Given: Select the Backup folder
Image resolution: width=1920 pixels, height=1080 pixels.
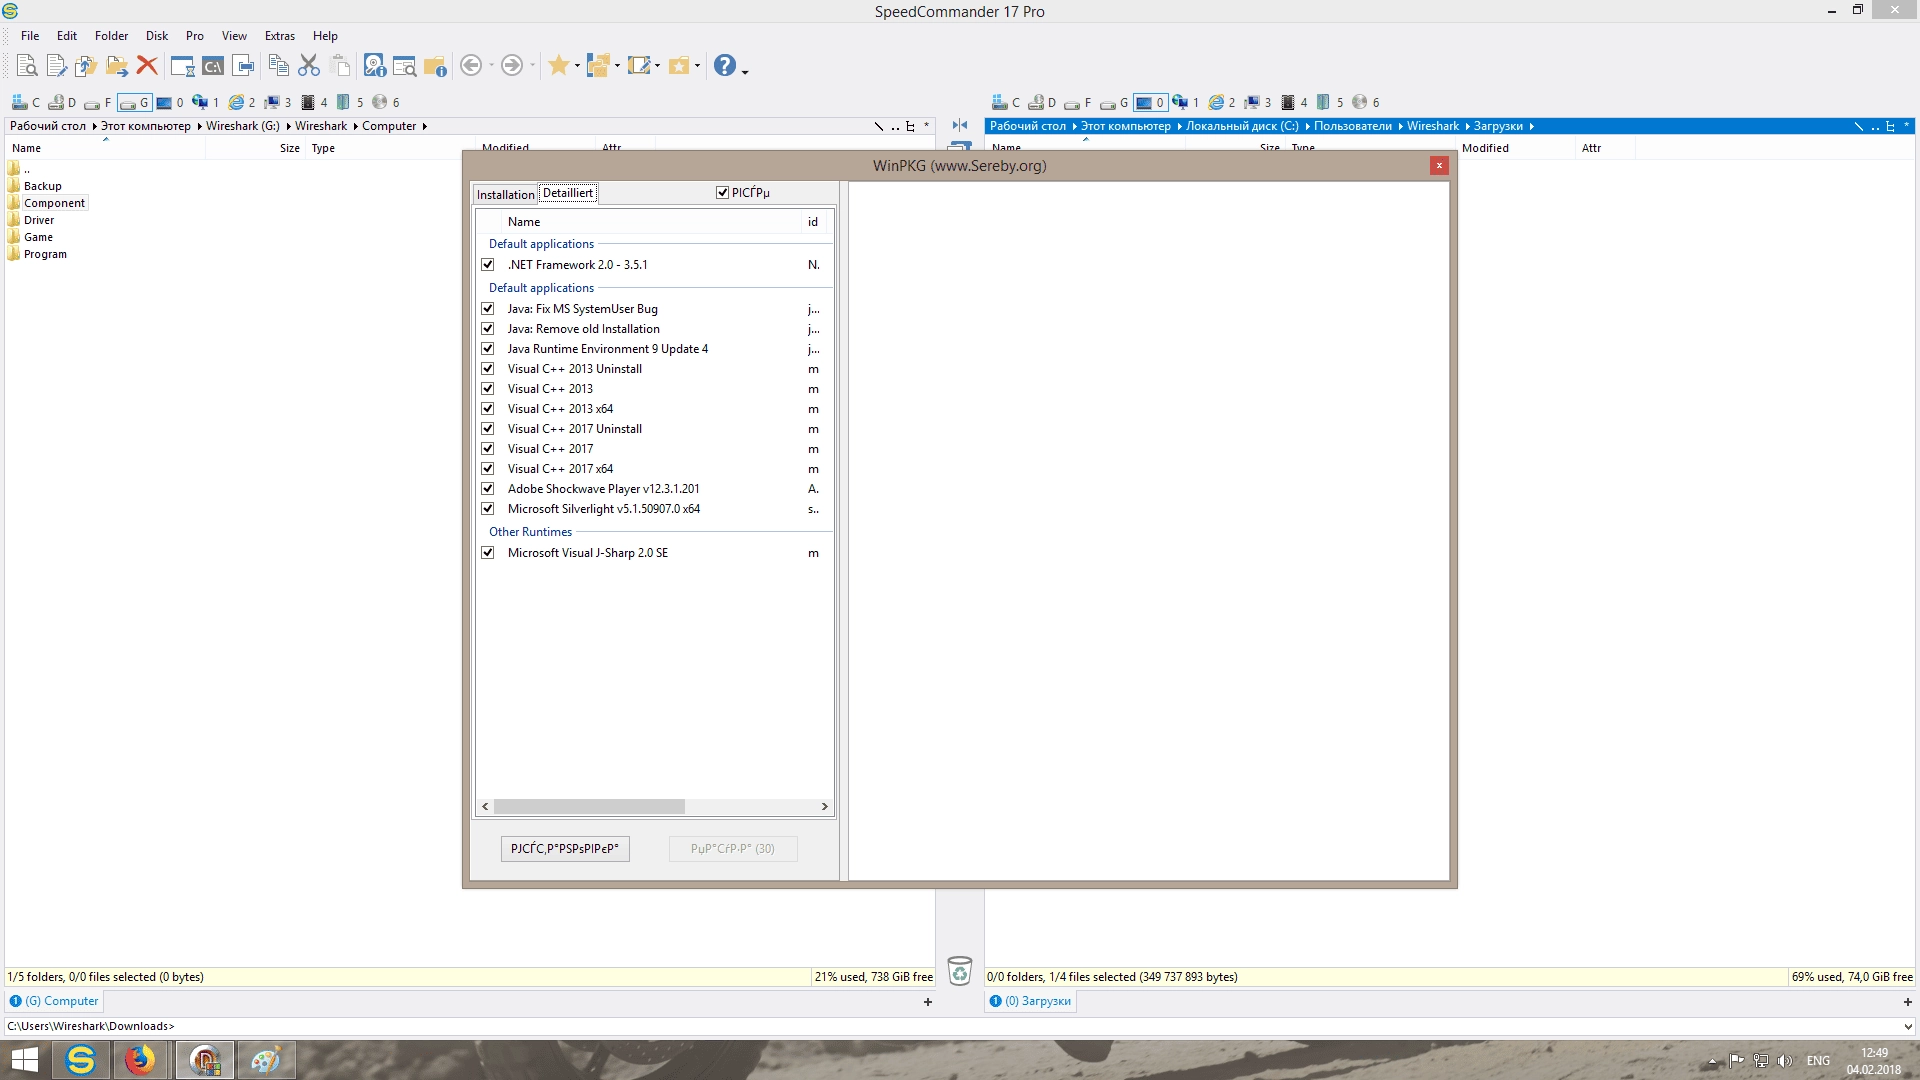Looking at the screenshot, I should tap(42, 186).
